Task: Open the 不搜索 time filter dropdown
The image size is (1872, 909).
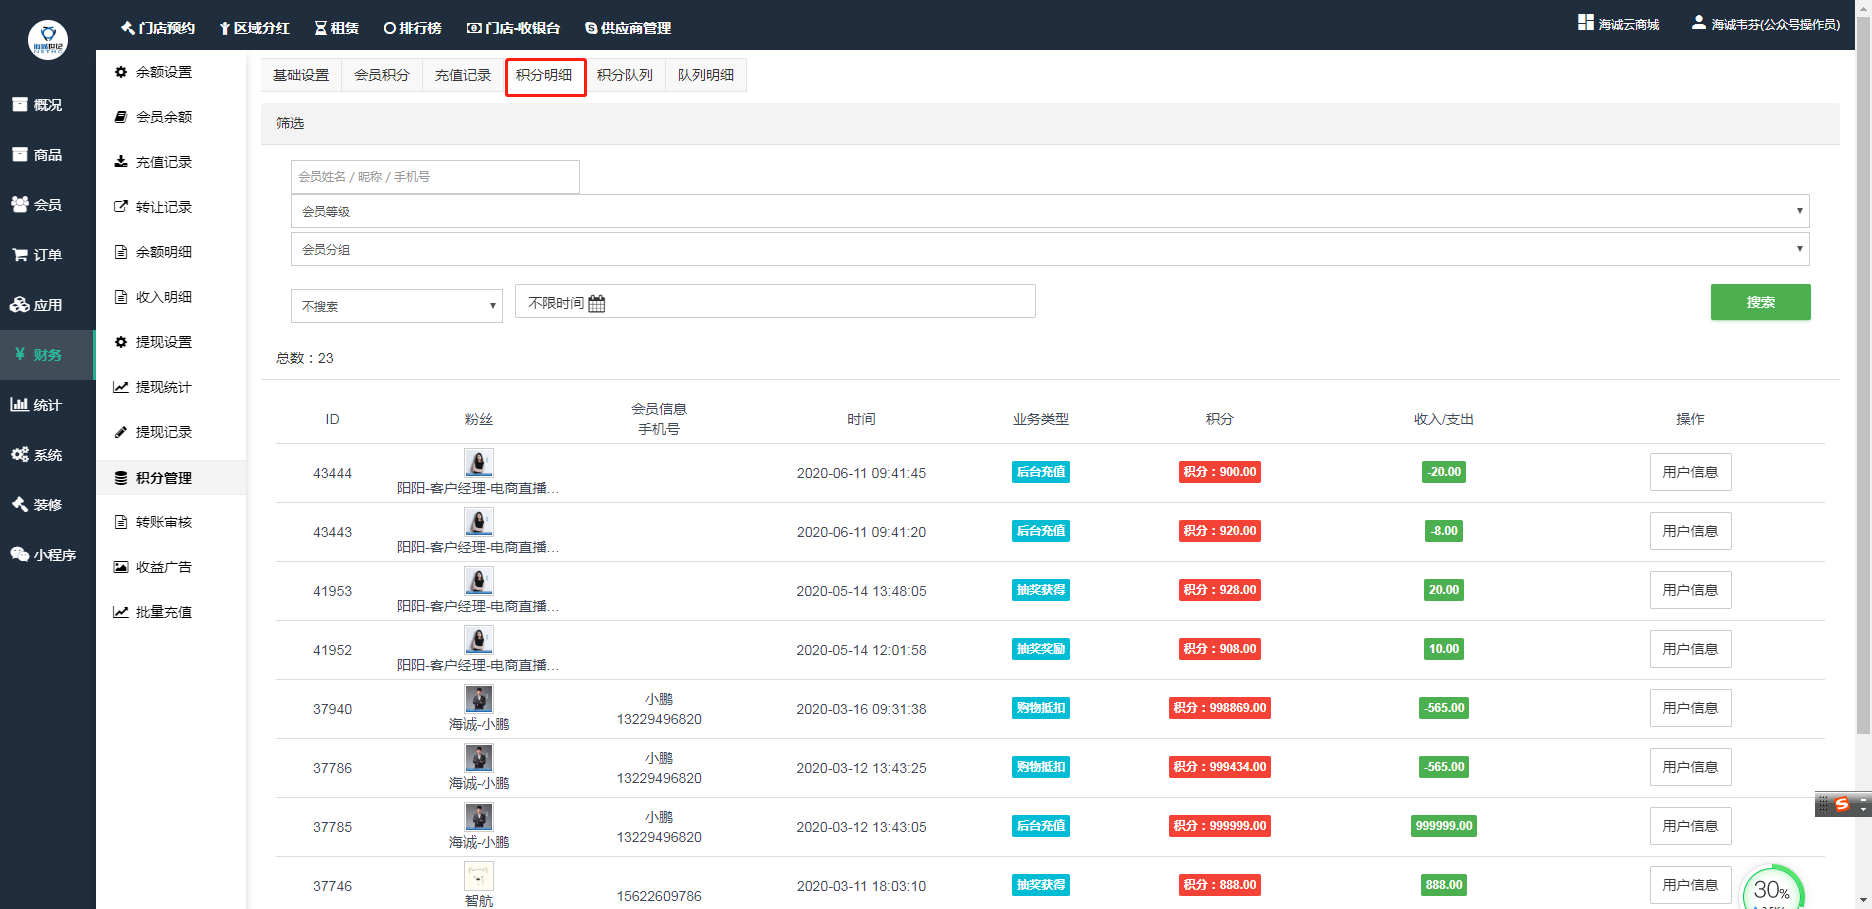Action: [x=397, y=306]
